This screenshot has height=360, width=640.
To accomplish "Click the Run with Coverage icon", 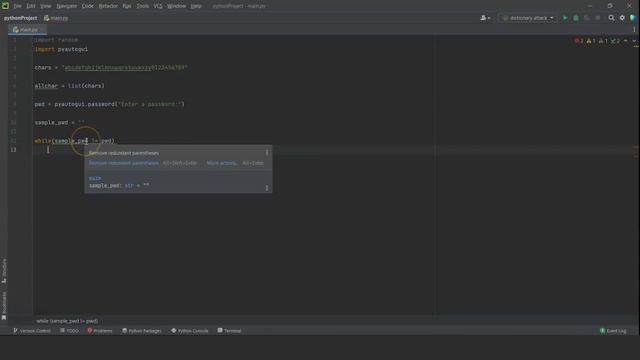I will point(587,18).
